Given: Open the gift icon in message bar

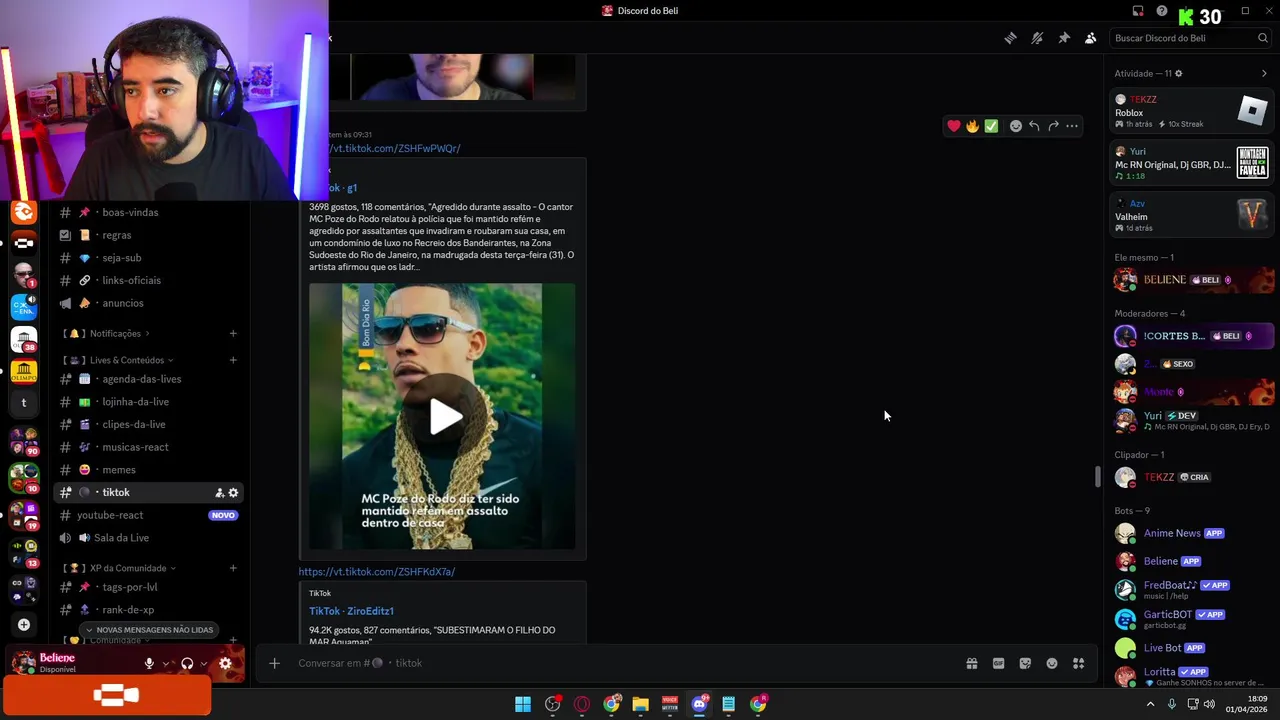Looking at the screenshot, I should tap(972, 663).
